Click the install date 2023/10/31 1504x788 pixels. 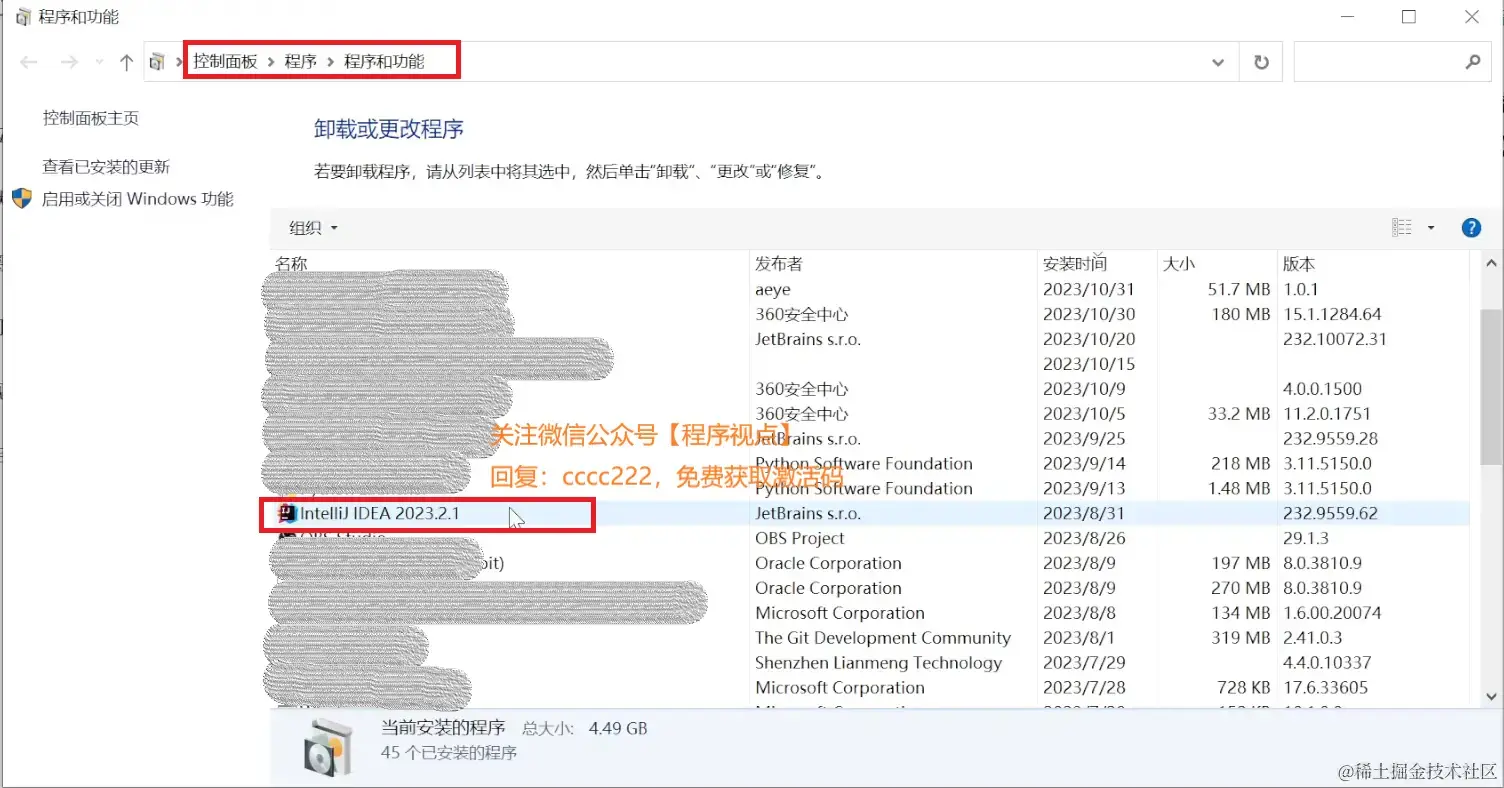1089,290
